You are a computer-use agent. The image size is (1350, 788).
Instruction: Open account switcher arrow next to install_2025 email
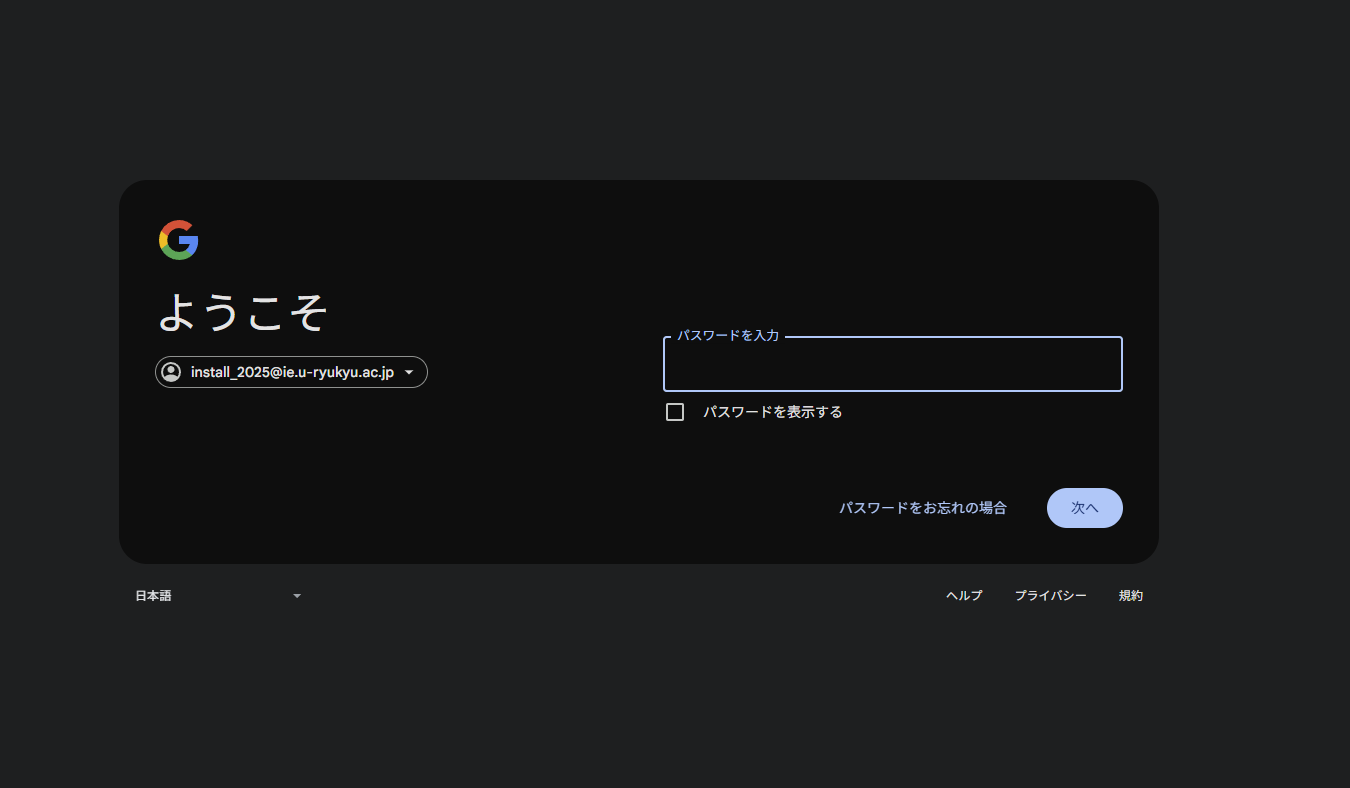coord(409,372)
